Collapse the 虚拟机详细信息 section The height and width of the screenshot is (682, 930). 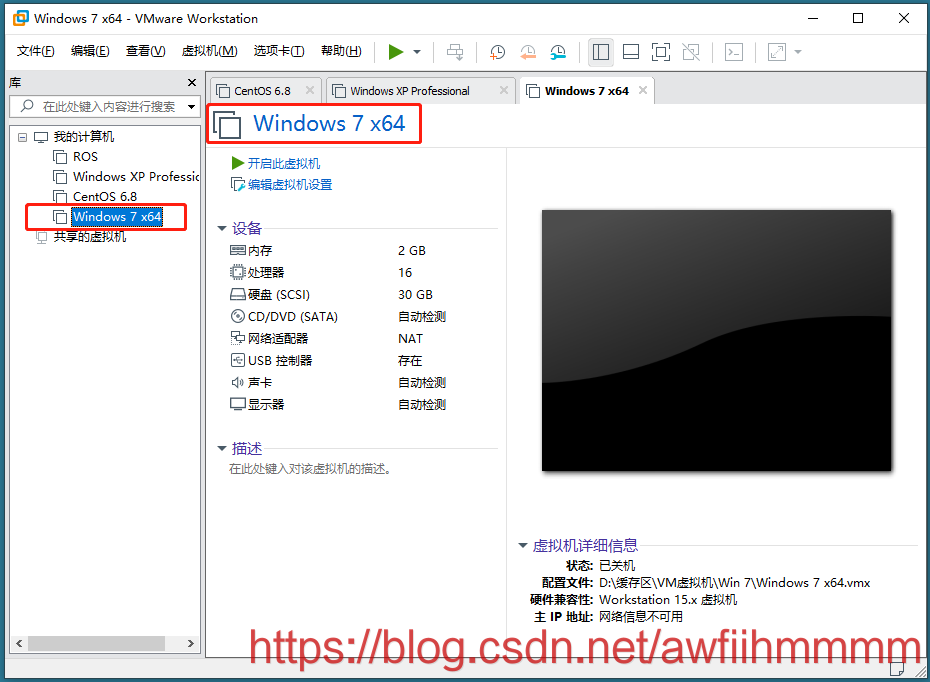click(x=523, y=546)
